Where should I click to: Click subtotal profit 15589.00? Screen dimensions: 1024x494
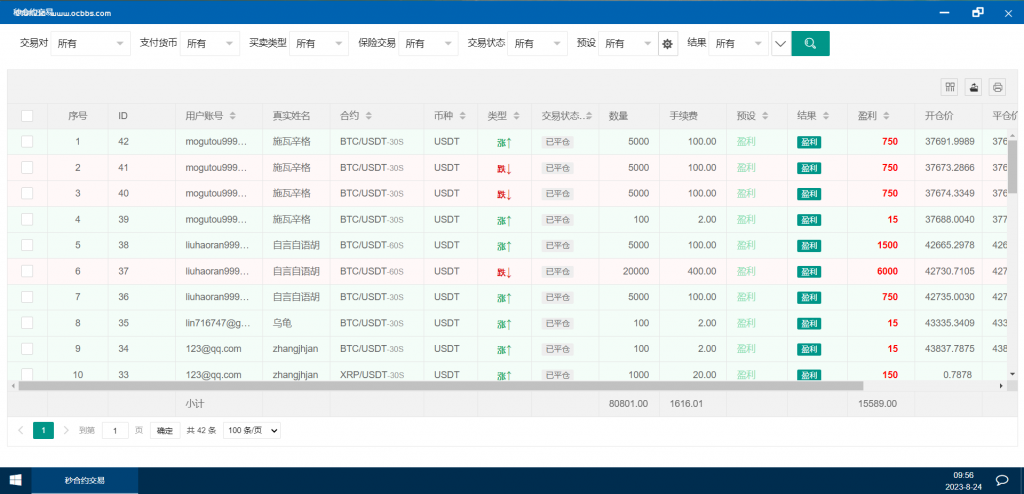tap(877, 404)
